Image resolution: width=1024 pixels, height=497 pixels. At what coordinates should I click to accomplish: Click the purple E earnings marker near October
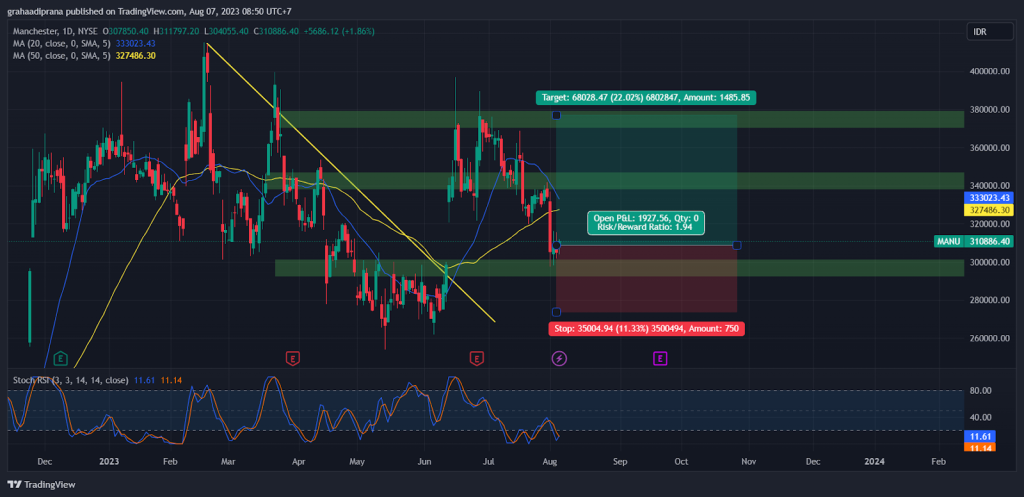660,358
